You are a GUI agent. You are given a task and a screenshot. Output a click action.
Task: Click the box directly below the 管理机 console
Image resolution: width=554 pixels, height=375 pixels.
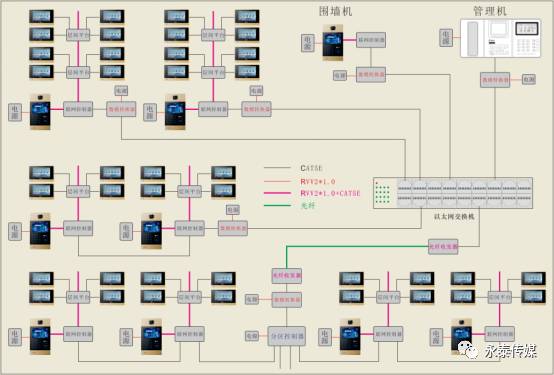tap(495, 80)
